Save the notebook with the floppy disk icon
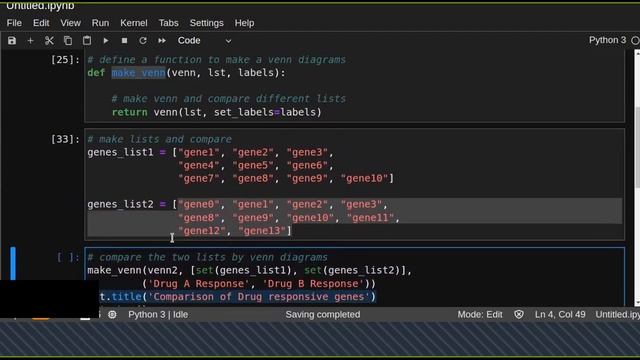 (x=12, y=40)
